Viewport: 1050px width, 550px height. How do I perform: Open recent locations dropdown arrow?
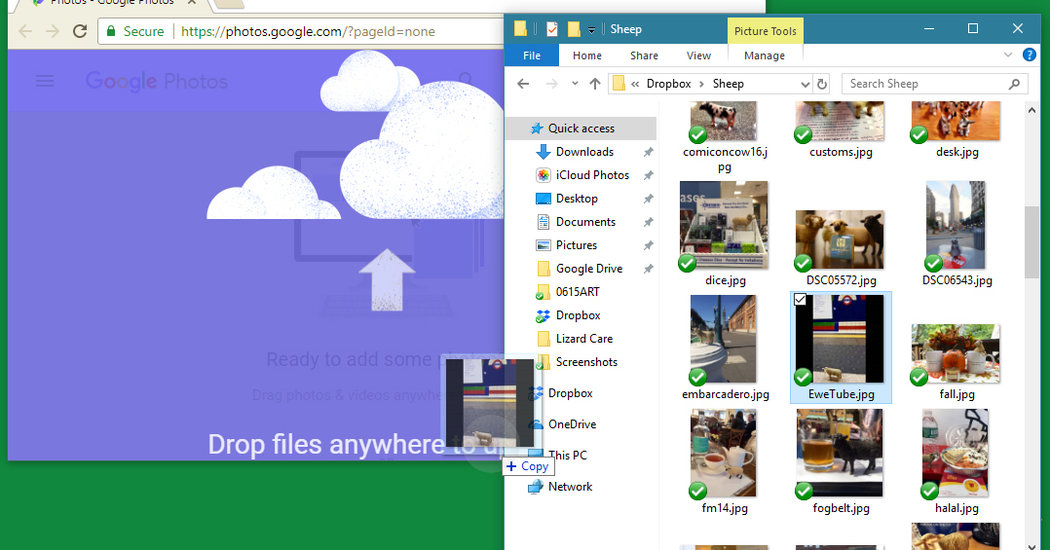(575, 84)
